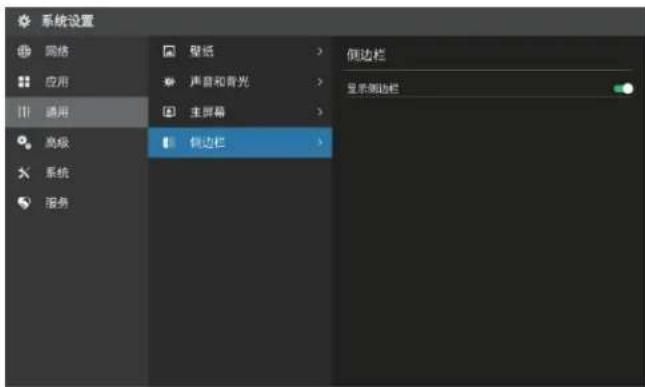Open the 声音和背光 settings entry
Screen dimensions: 645x387
tap(240, 82)
